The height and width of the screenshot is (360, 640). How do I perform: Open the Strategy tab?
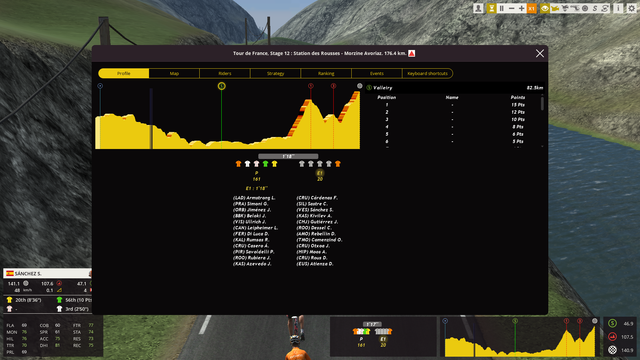coord(276,73)
